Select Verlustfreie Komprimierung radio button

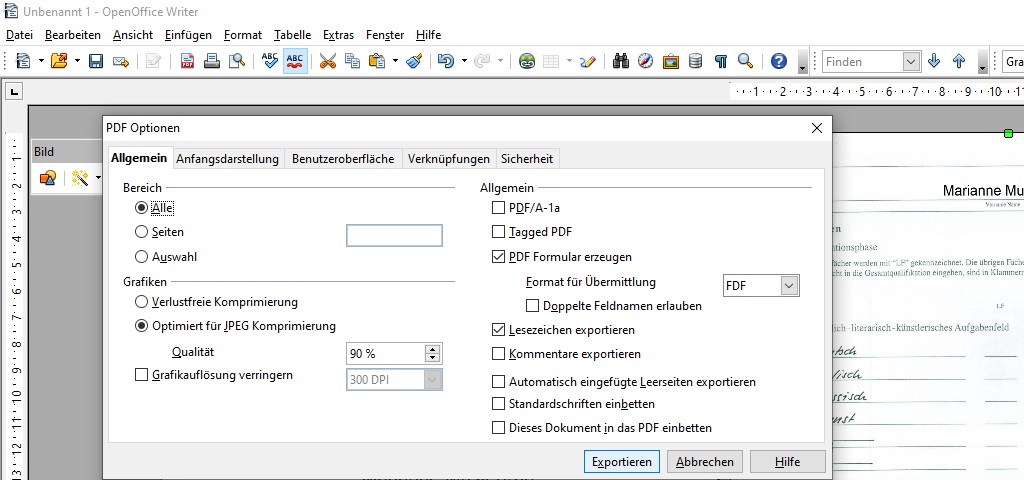click(x=141, y=302)
